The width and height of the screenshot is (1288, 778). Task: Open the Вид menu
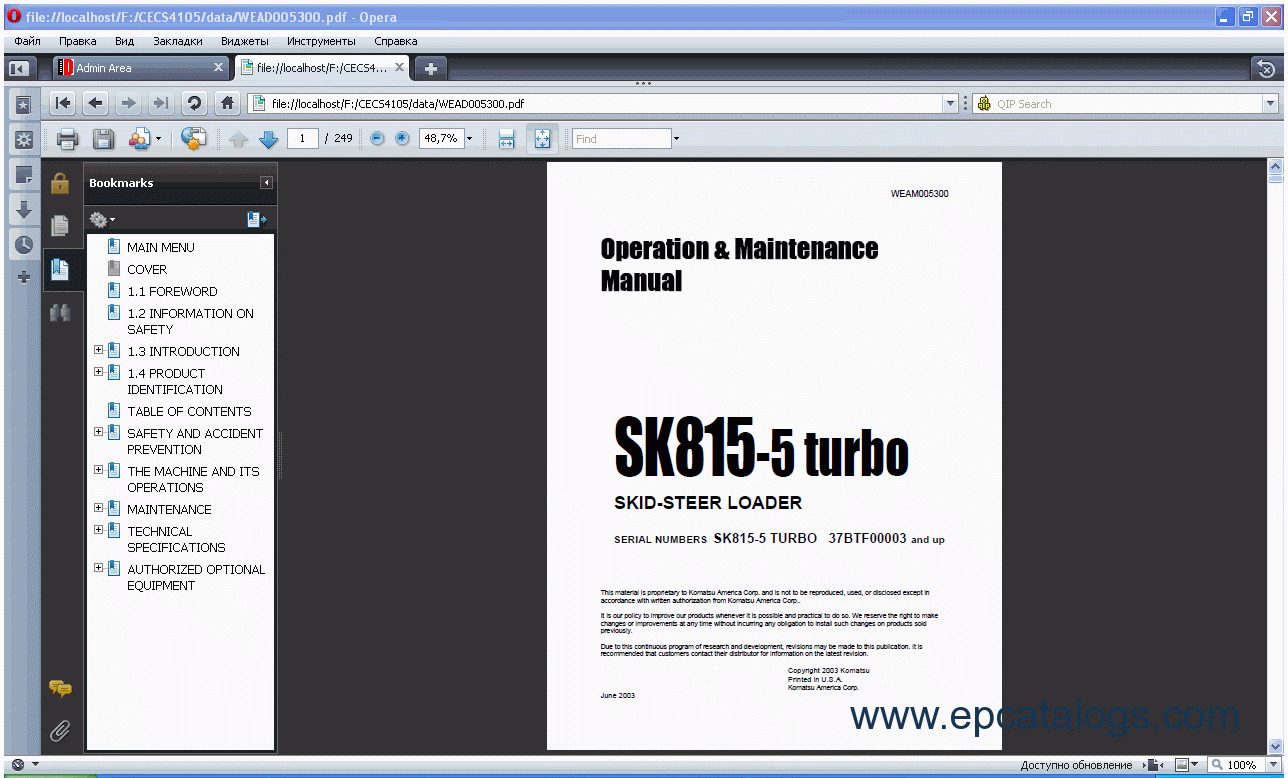pos(125,41)
